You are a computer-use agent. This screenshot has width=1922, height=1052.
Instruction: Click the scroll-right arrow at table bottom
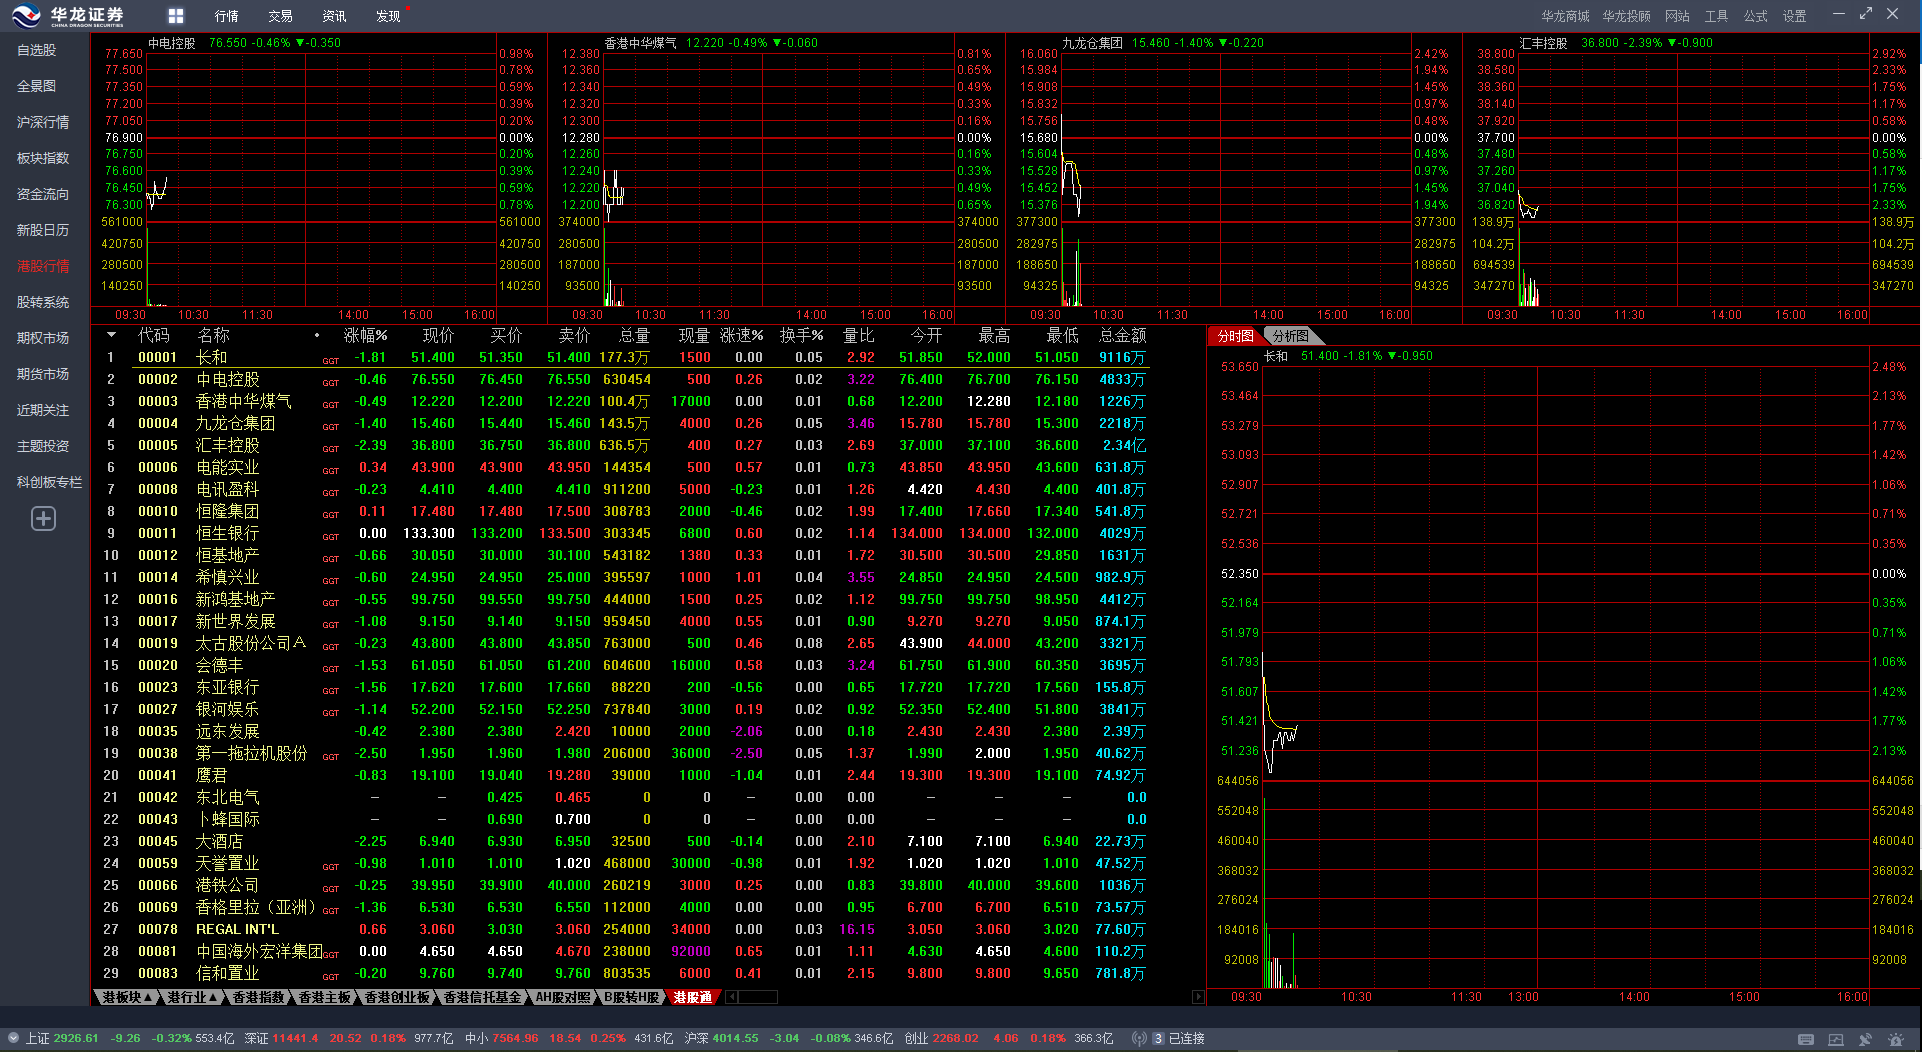pos(1198,997)
